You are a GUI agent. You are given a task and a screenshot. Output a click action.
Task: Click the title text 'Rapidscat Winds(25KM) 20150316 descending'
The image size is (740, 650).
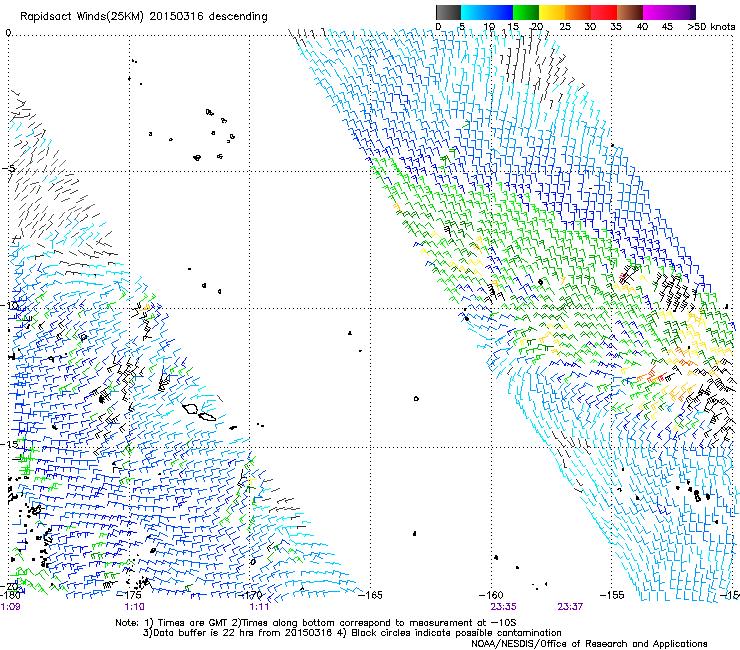coord(143,17)
